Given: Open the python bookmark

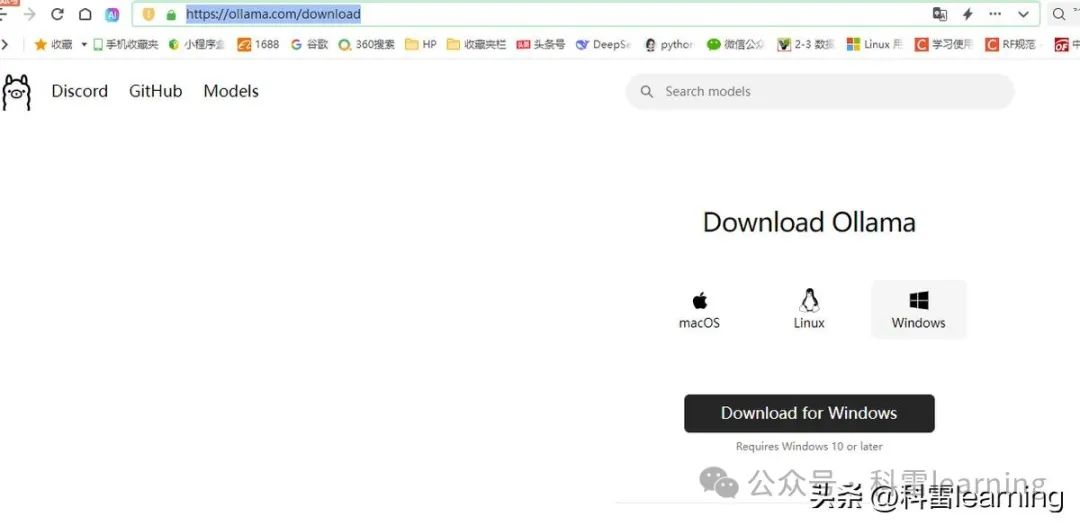Looking at the screenshot, I should [669, 44].
